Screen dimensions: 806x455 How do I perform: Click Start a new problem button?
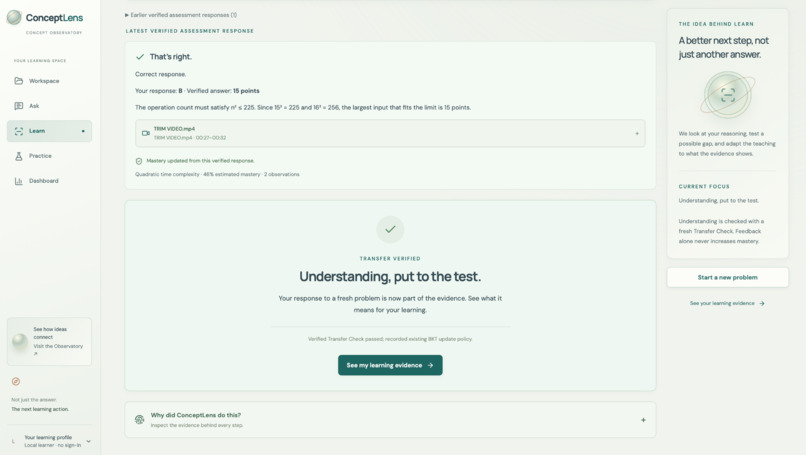(x=727, y=277)
